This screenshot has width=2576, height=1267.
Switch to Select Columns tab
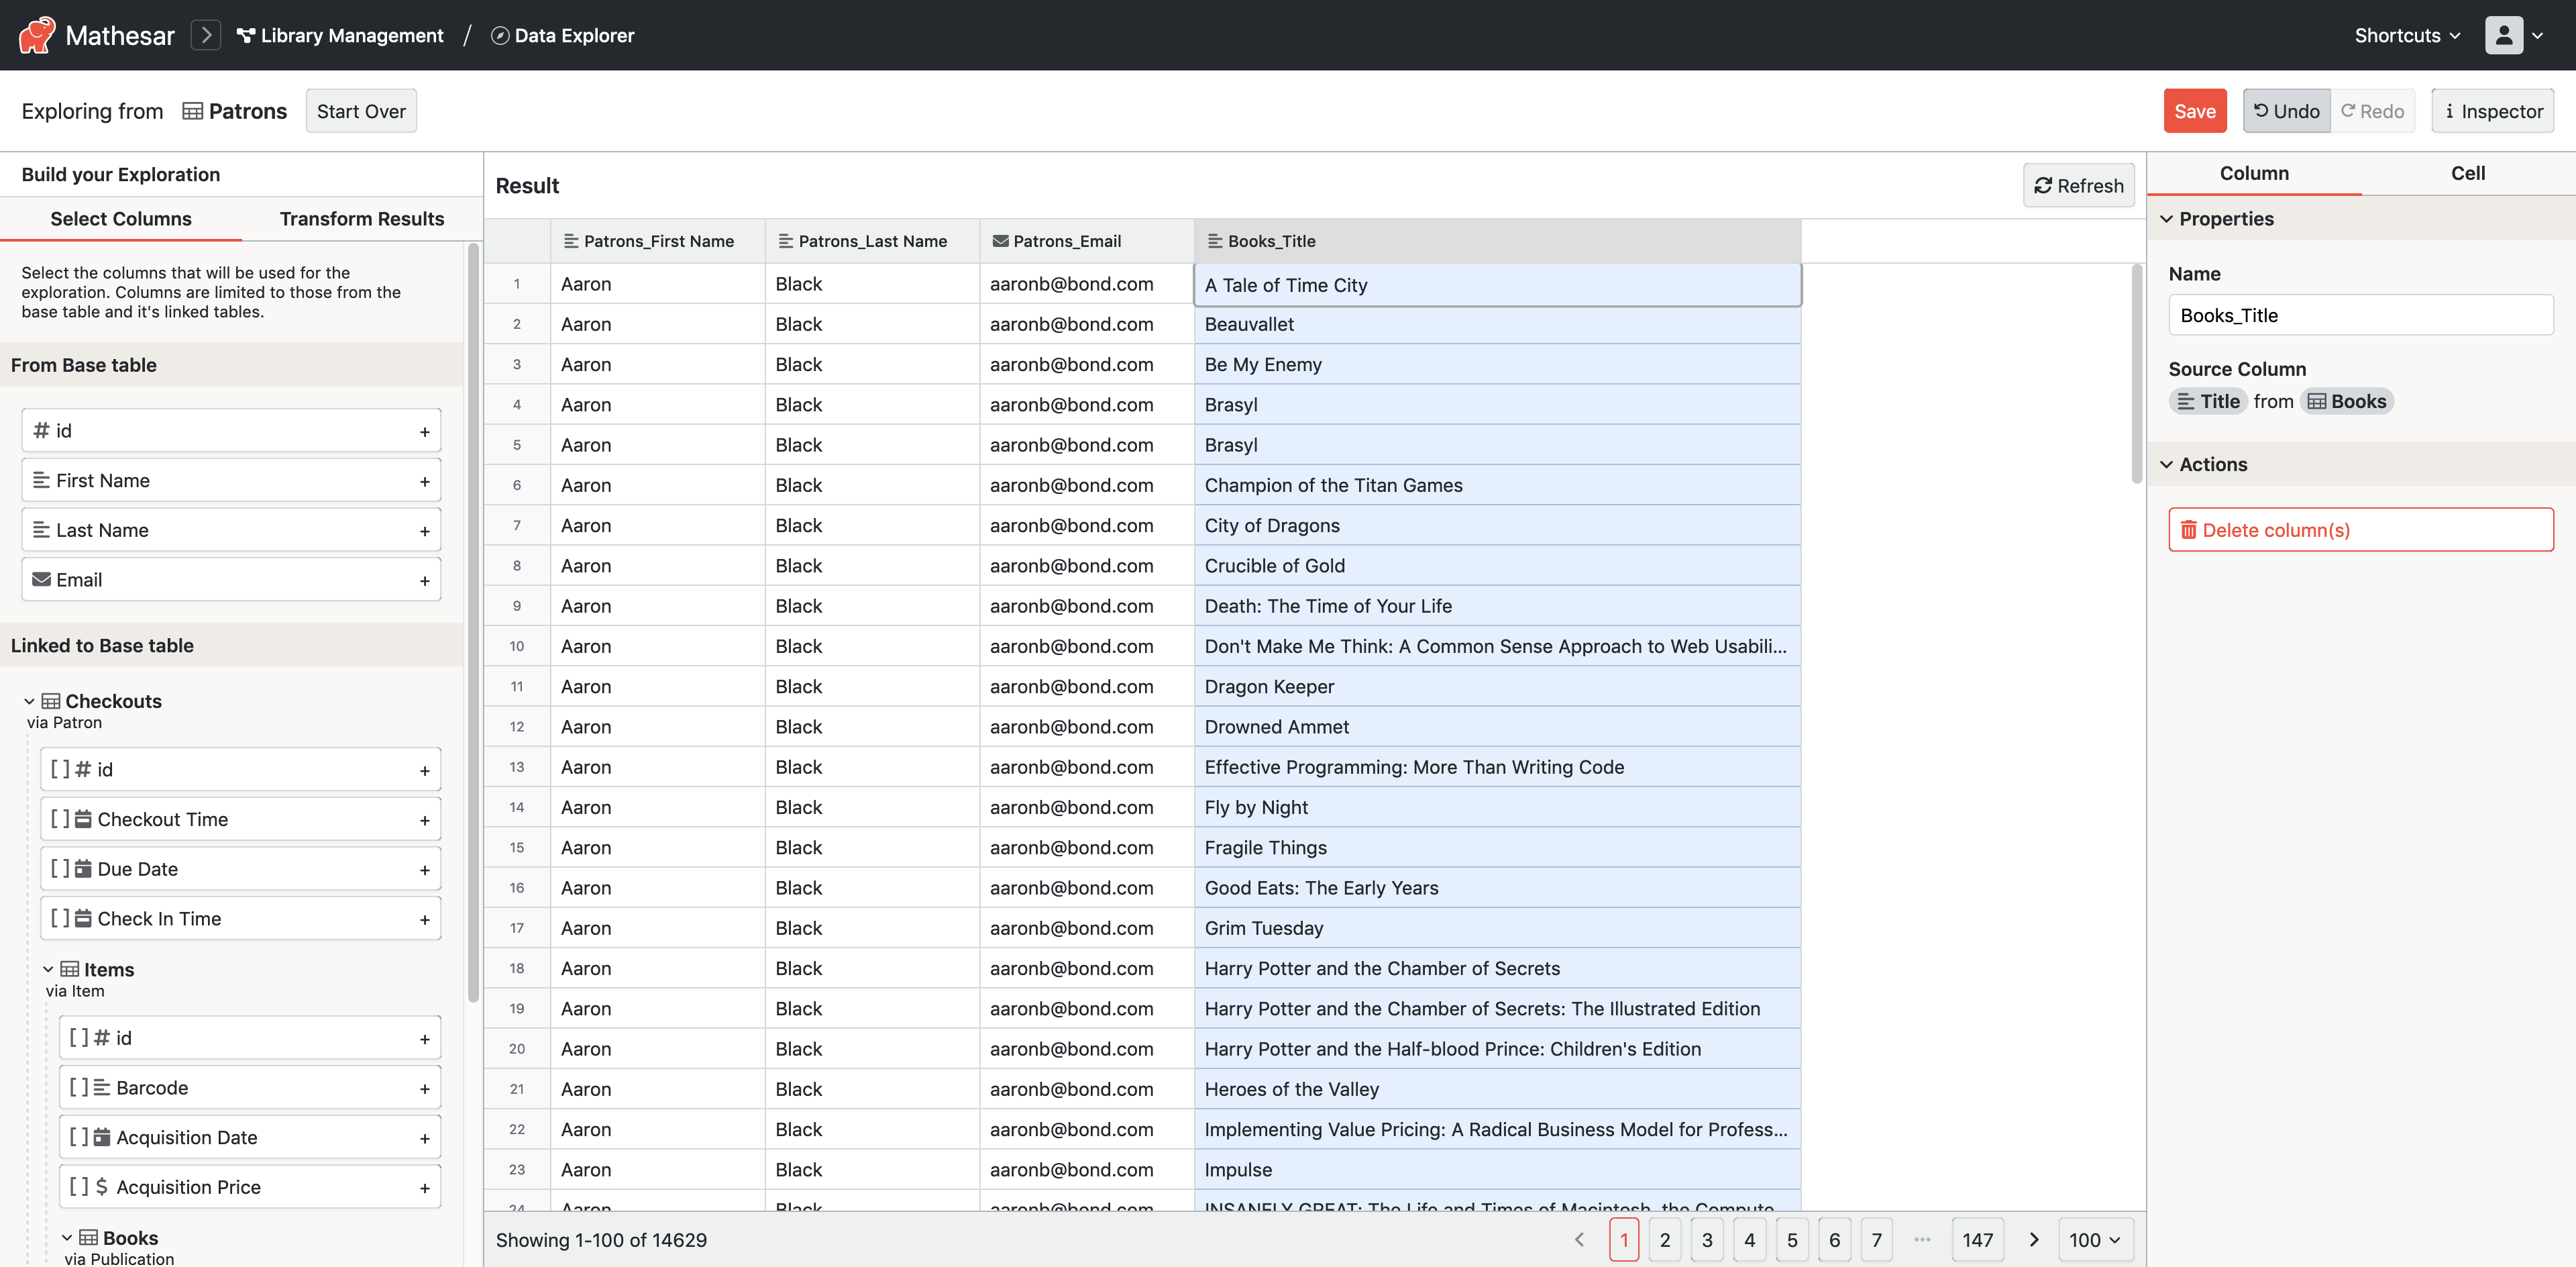pos(121,219)
